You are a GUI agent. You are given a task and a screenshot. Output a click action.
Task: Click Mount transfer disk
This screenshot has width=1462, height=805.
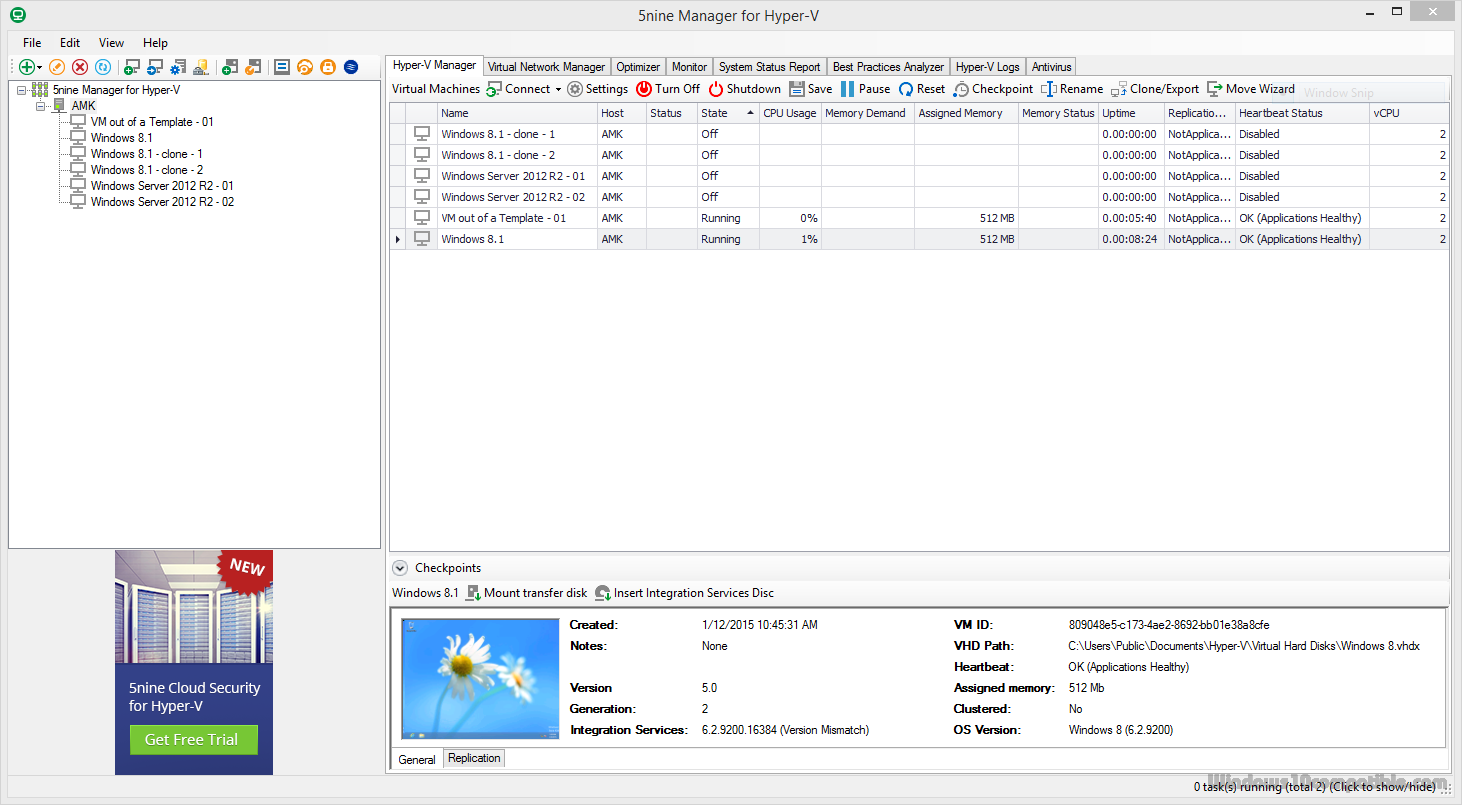pos(527,593)
